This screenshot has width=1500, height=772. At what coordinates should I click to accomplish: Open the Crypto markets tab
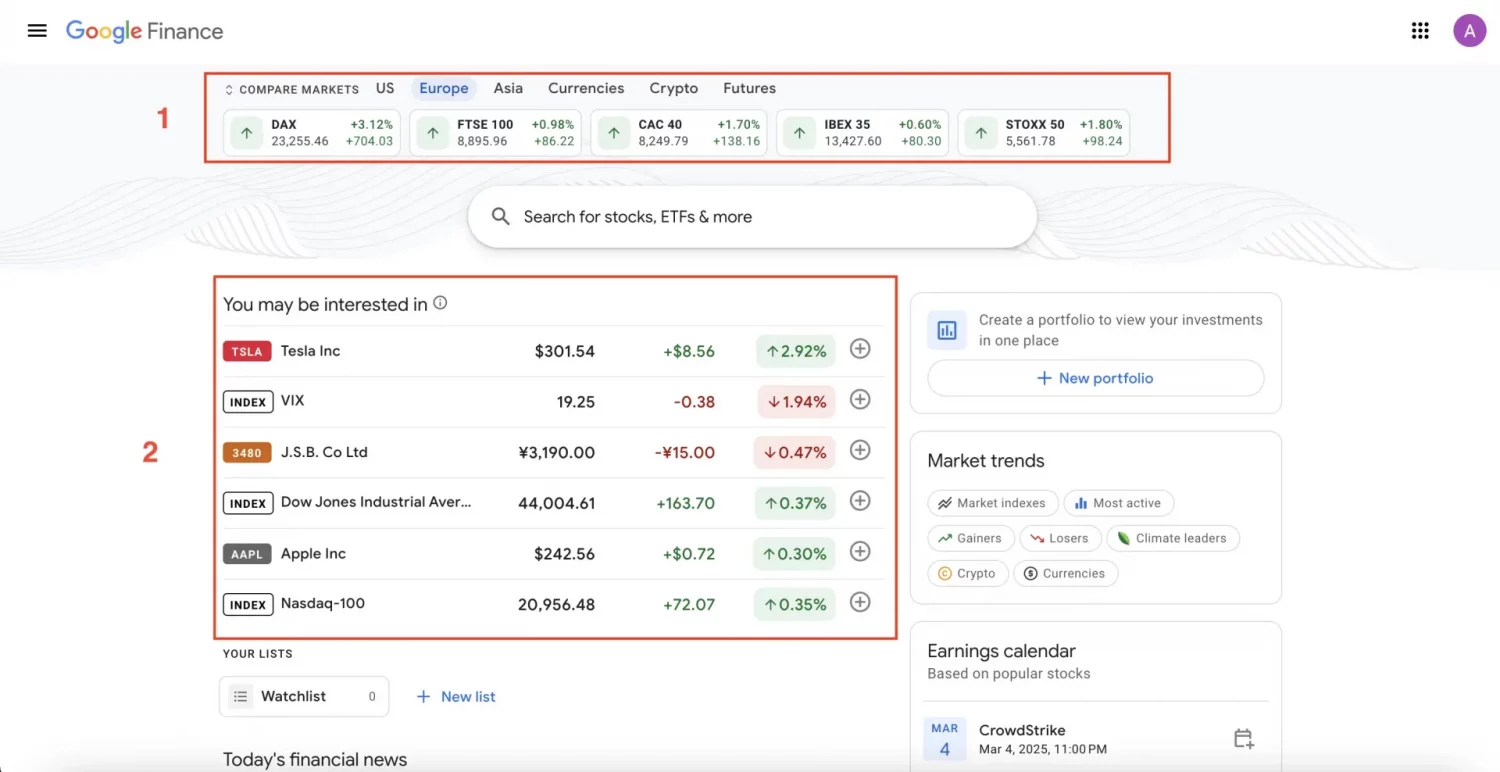(674, 88)
